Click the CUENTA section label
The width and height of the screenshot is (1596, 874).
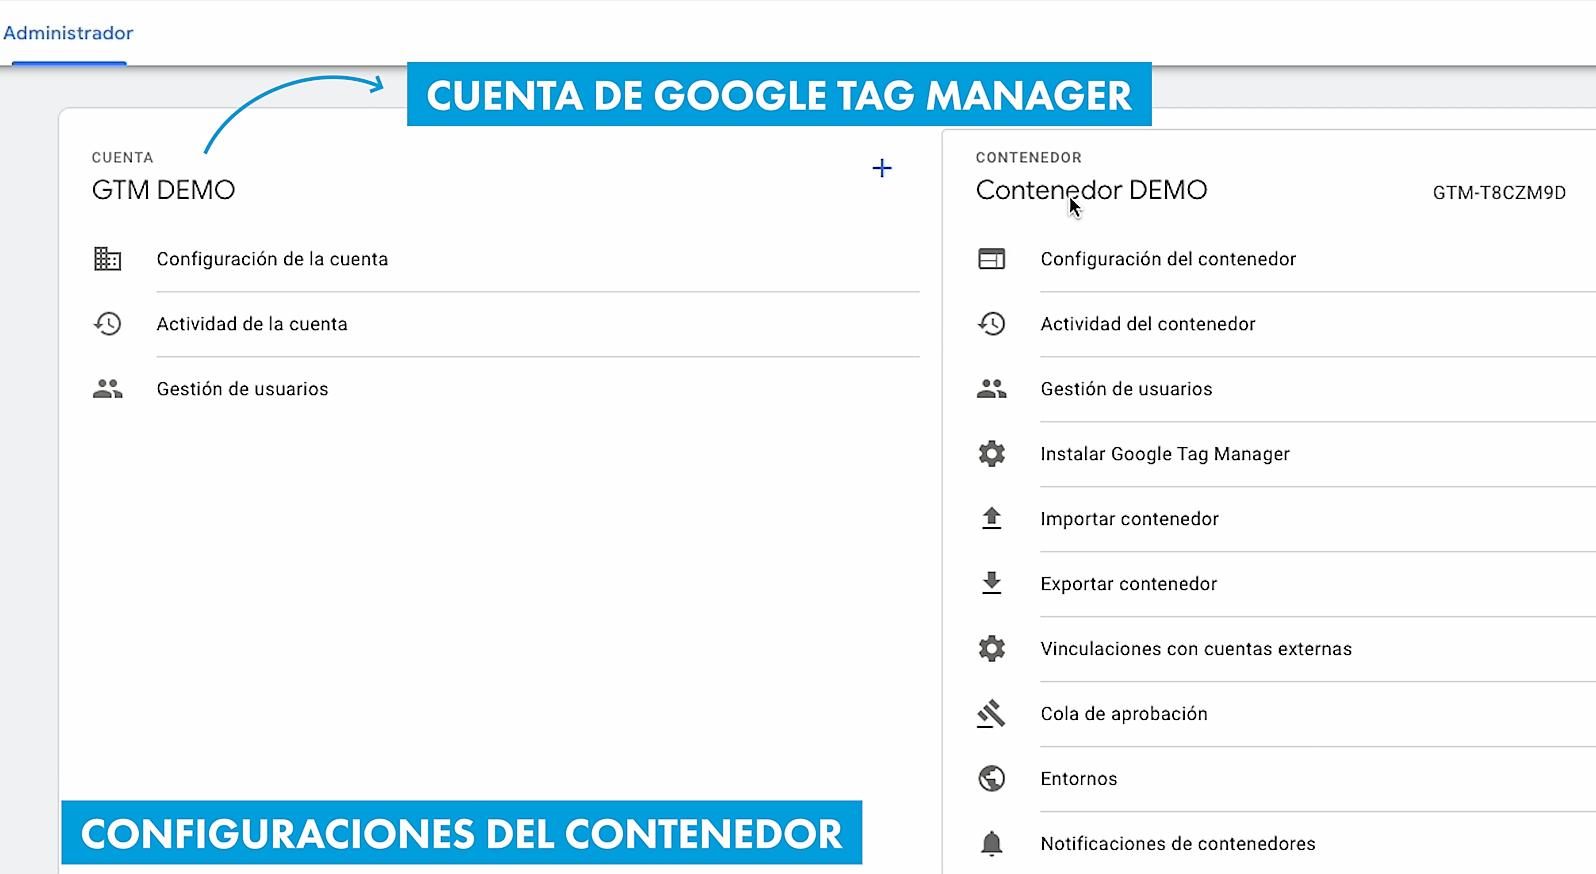click(123, 158)
